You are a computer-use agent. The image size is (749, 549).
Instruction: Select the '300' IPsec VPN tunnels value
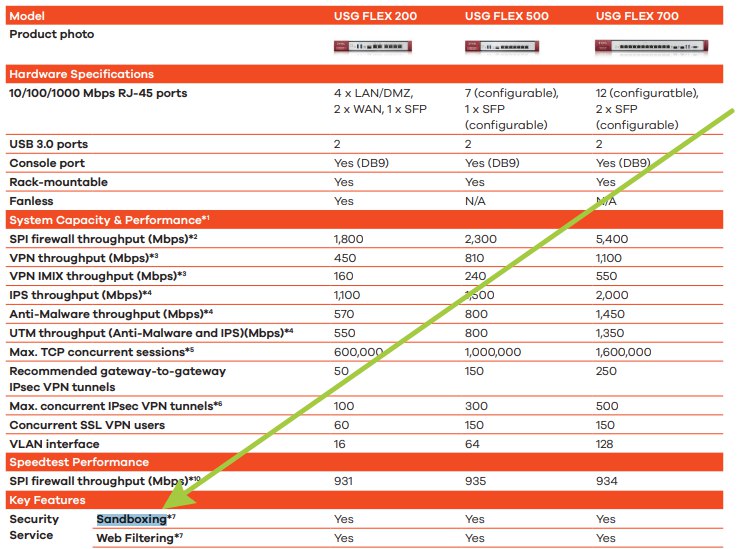click(476, 406)
